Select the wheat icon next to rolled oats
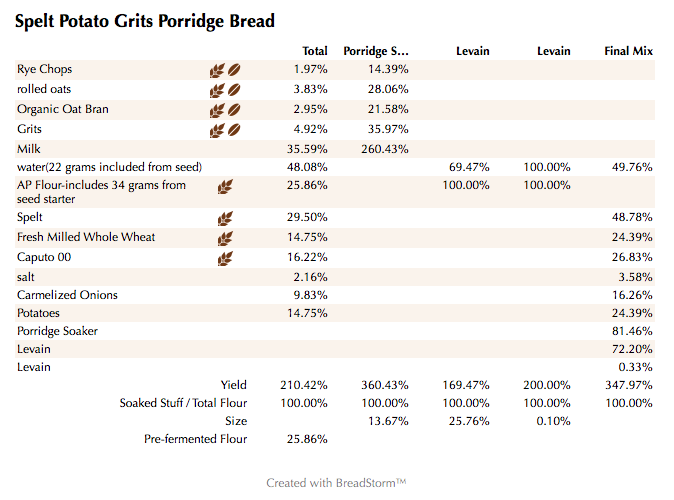The image size is (674, 500). tap(216, 90)
